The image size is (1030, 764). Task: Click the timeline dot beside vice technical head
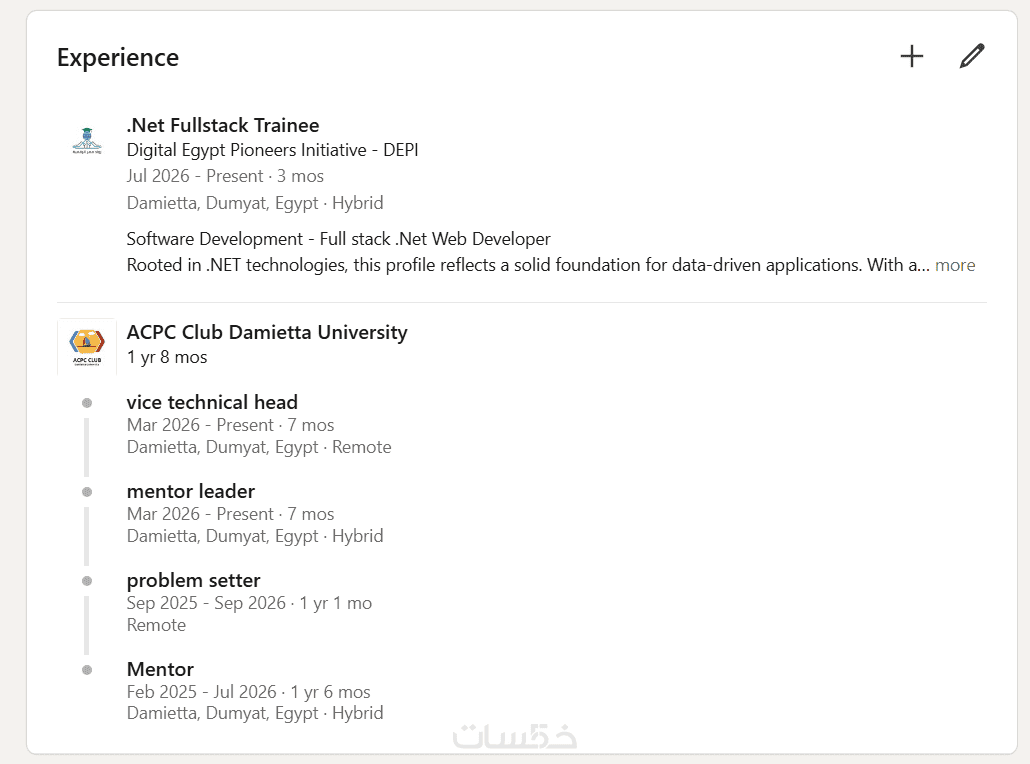coord(87,403)
